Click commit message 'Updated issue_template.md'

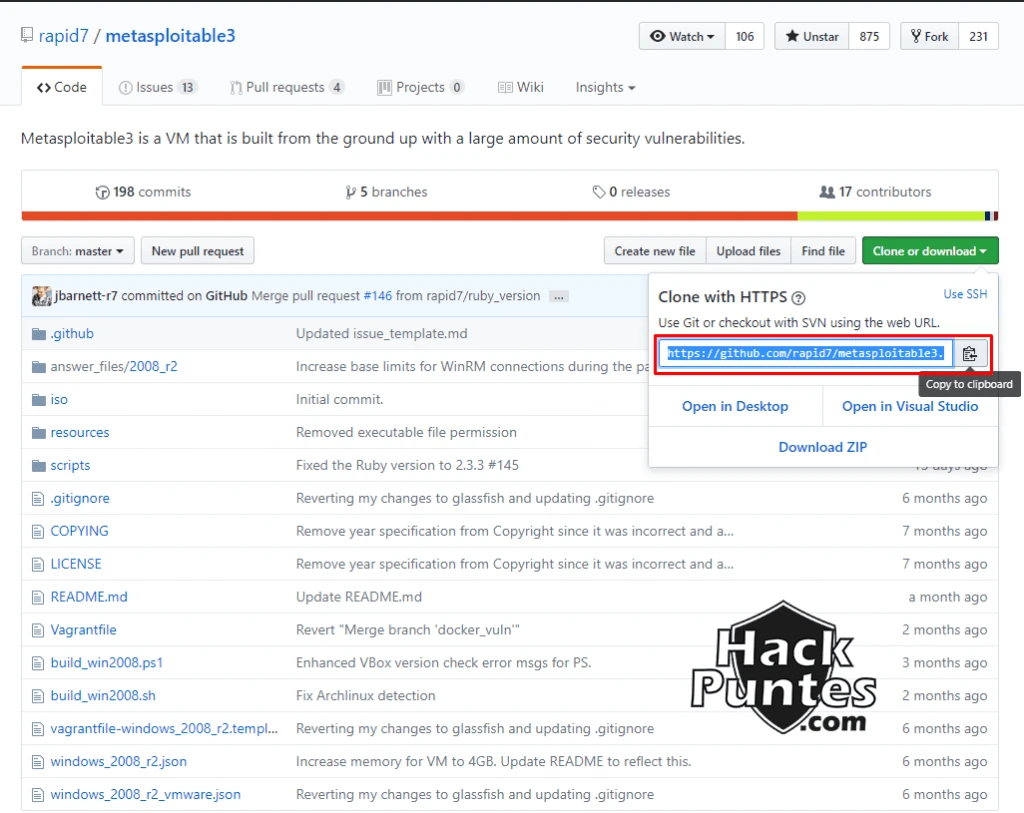pyautogui.click(x=382, y=334)
